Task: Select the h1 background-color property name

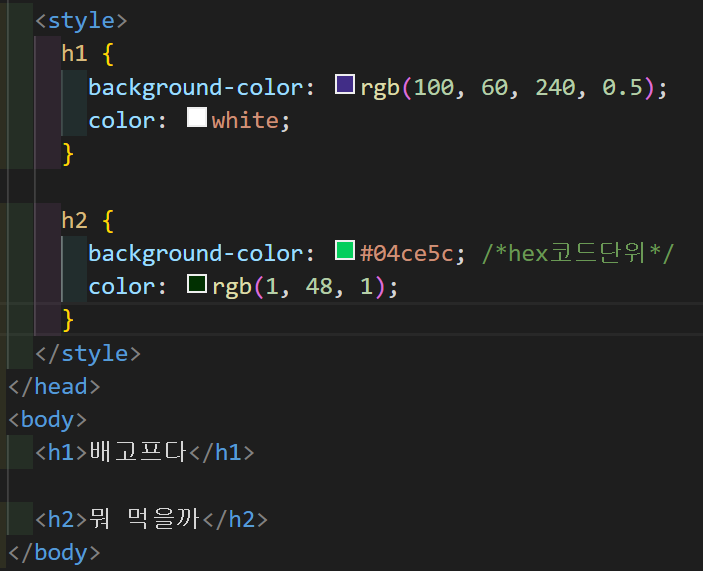Action: 196,87
